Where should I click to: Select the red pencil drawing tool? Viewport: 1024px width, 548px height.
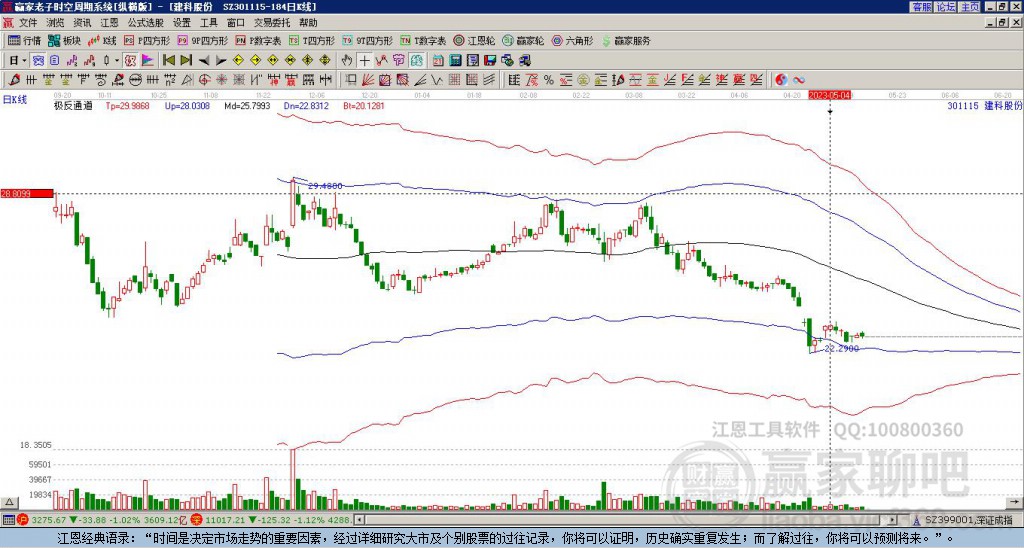click(x=14, y=80)
